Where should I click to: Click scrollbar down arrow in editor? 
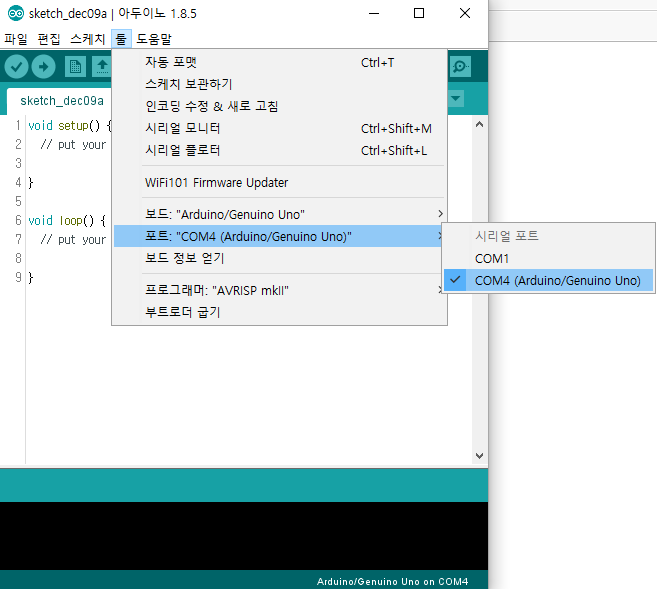(x=479, y=456)
